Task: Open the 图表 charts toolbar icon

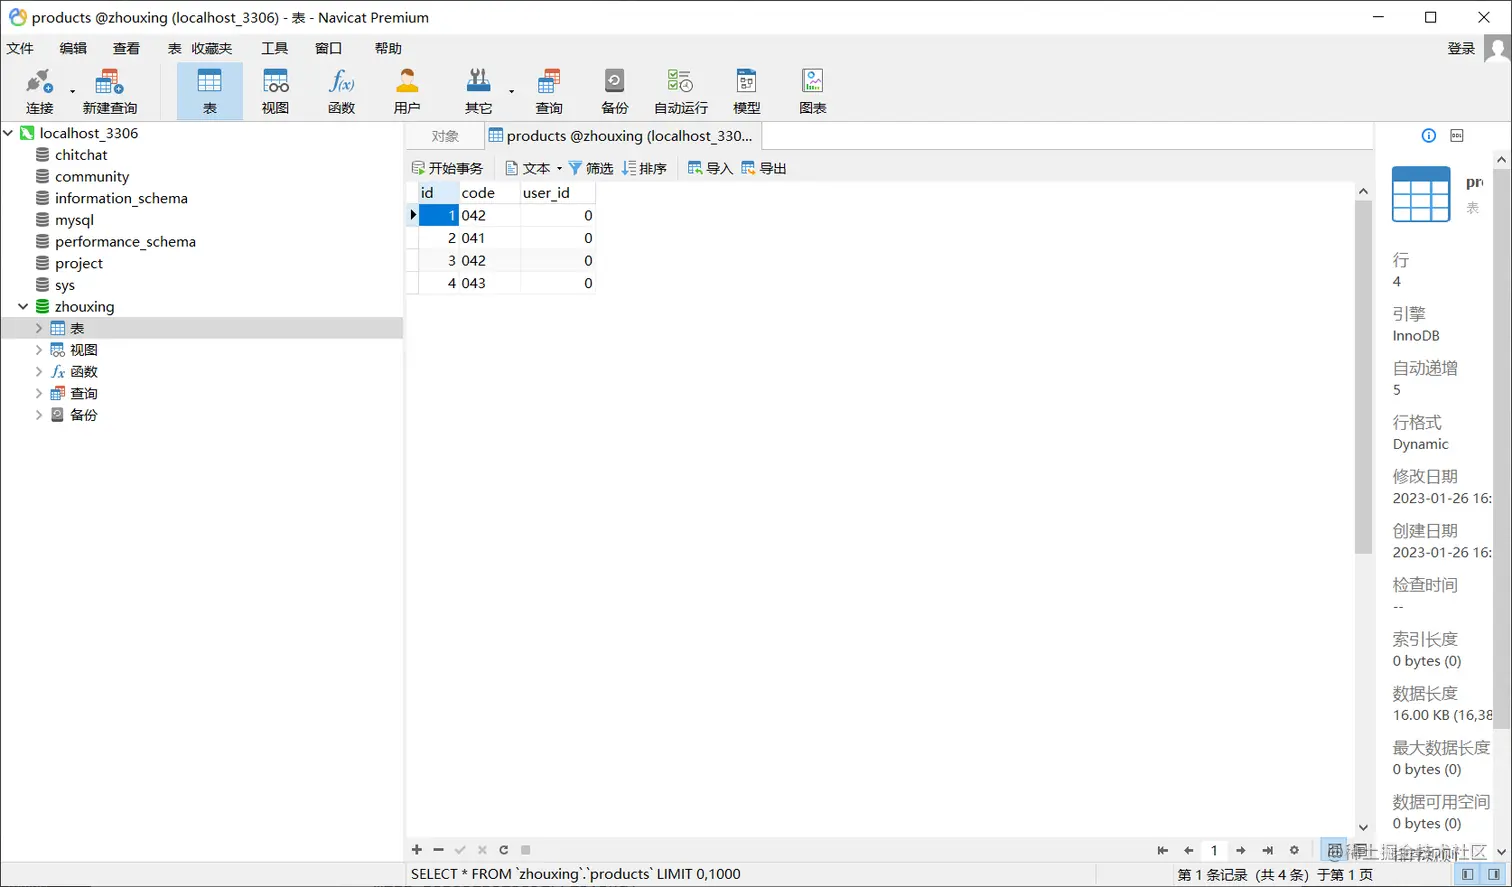Action: (x=813, y=91)
